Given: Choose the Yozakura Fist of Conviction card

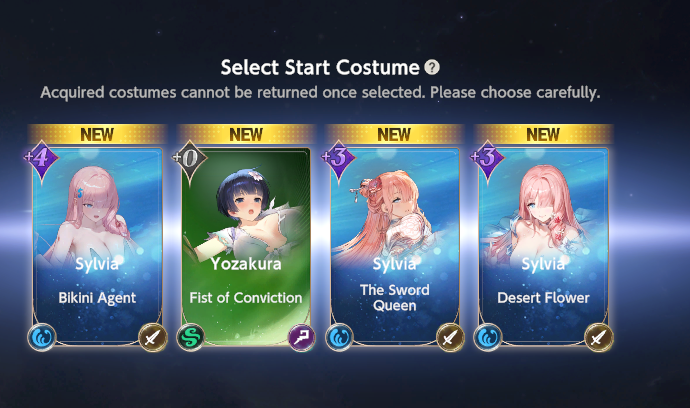Looking at the screenshot, I should point(246,246).
